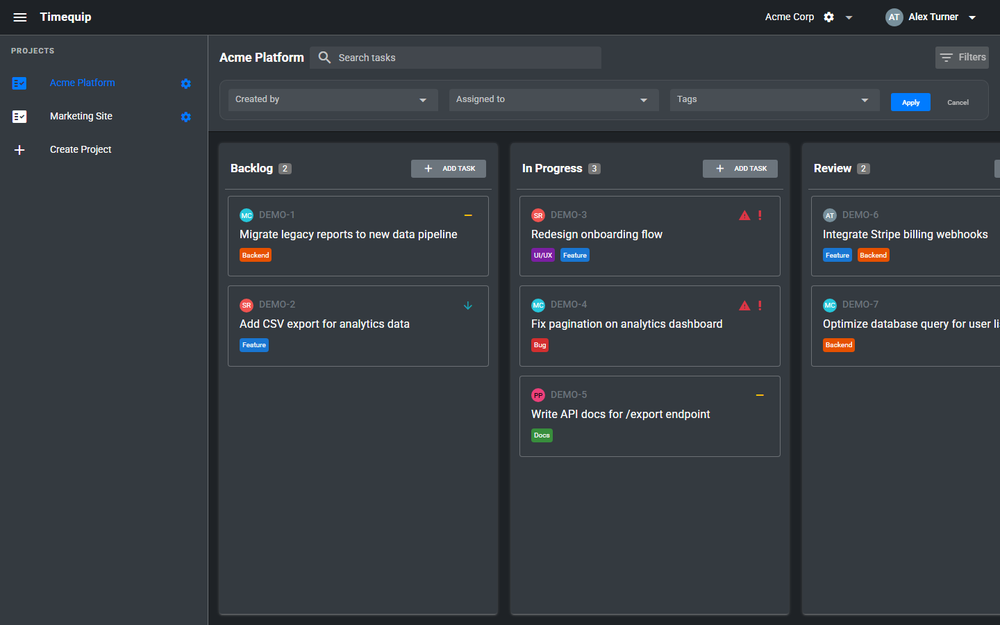The height and width of the screenshot is (625, 1000).
Task: Click PP avatar on DEMO-5 card
Action: pyautogui.click(x=538, y=395)
